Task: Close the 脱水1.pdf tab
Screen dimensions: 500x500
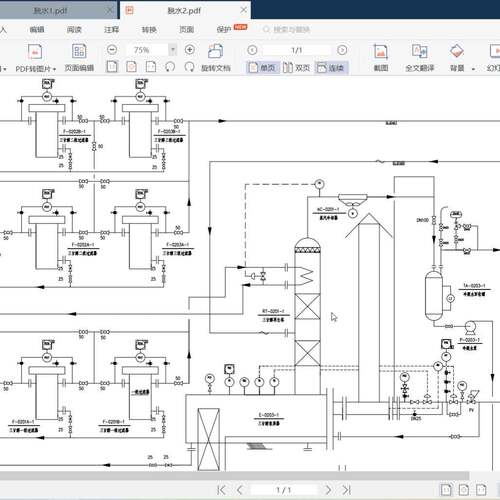Action: 109,11
